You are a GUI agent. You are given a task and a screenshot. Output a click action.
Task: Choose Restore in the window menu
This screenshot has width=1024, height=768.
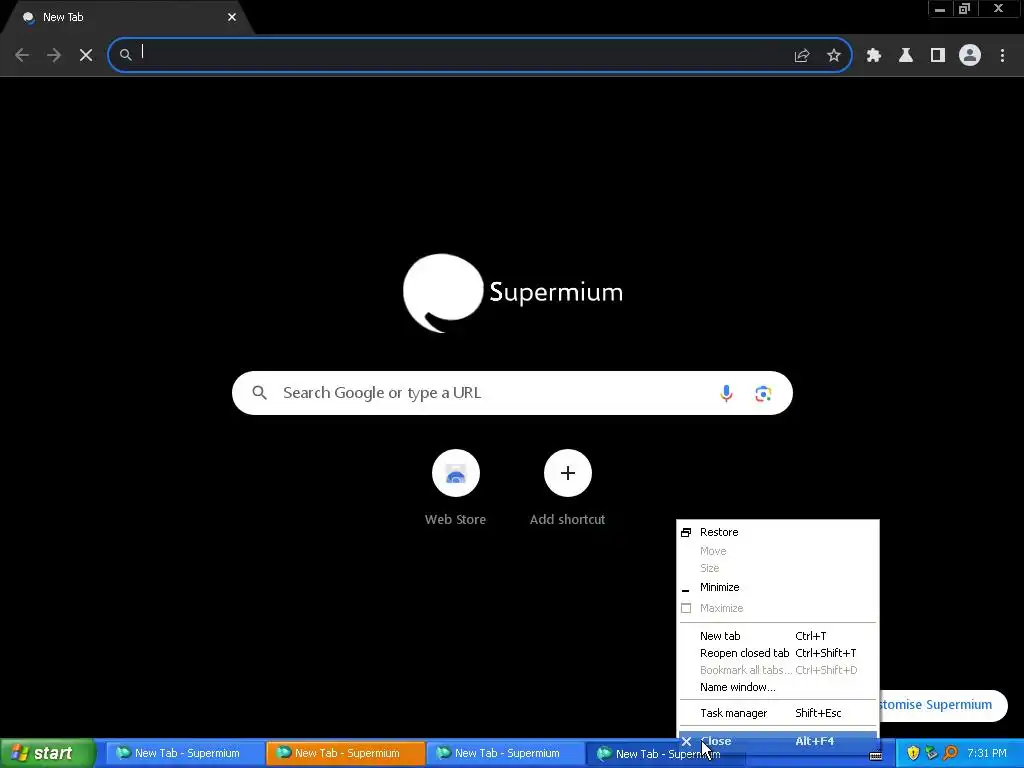(x=778, y=532)
